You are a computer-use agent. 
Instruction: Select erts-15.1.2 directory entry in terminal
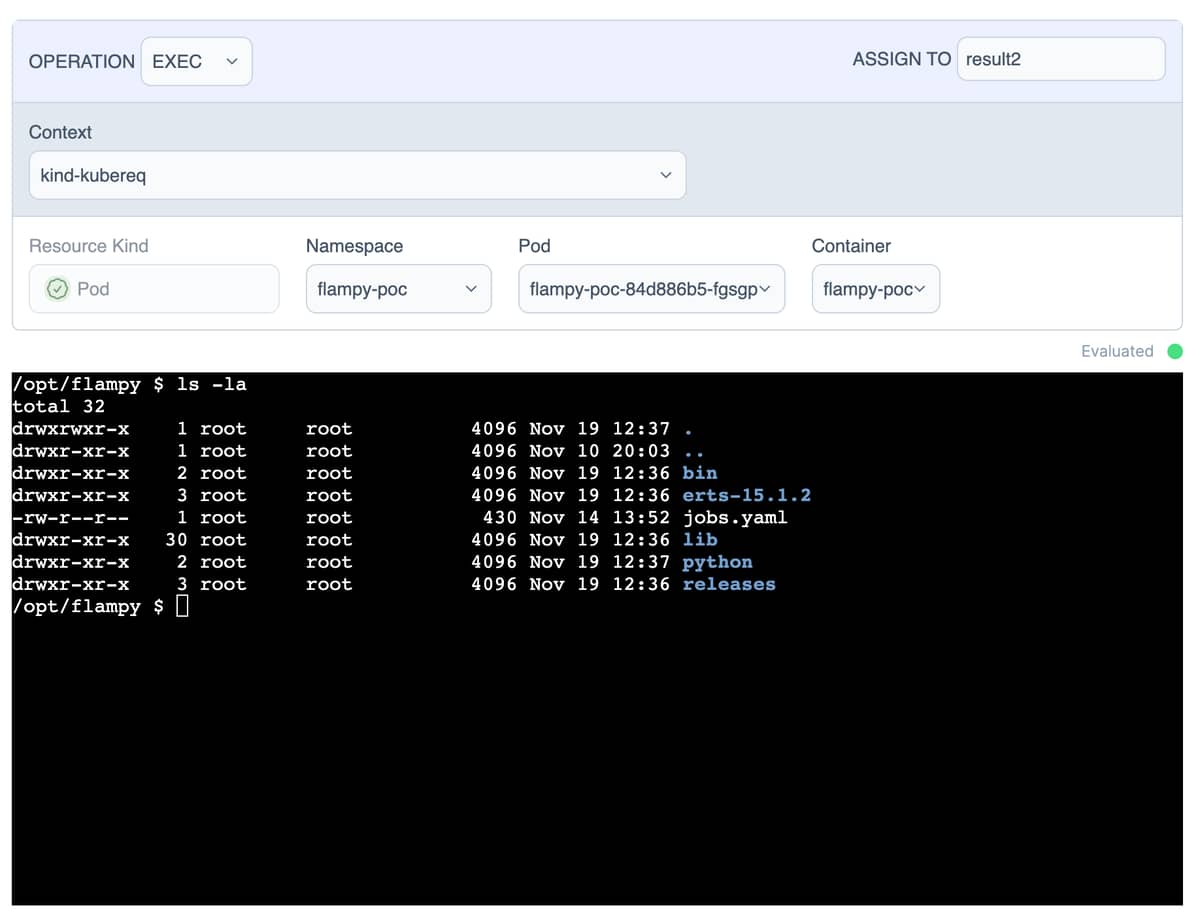pyautogui.click(x=746, y=495)
